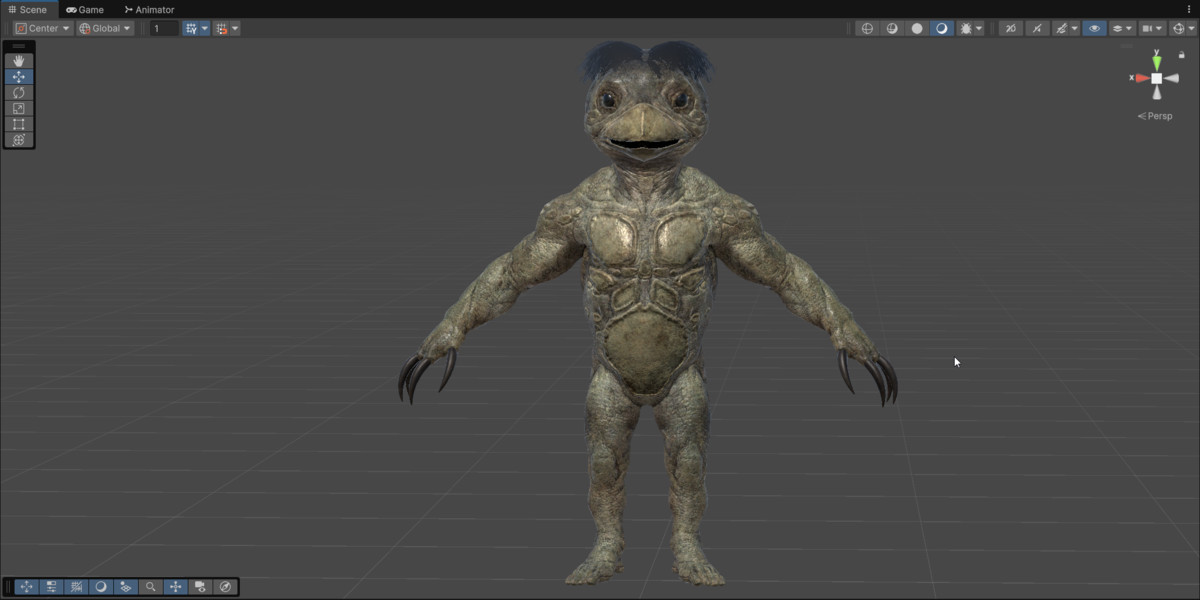The image size is (1200, 600).
Task: Open the scene camera settings dropdown
Action: [x=1152, y=28]
